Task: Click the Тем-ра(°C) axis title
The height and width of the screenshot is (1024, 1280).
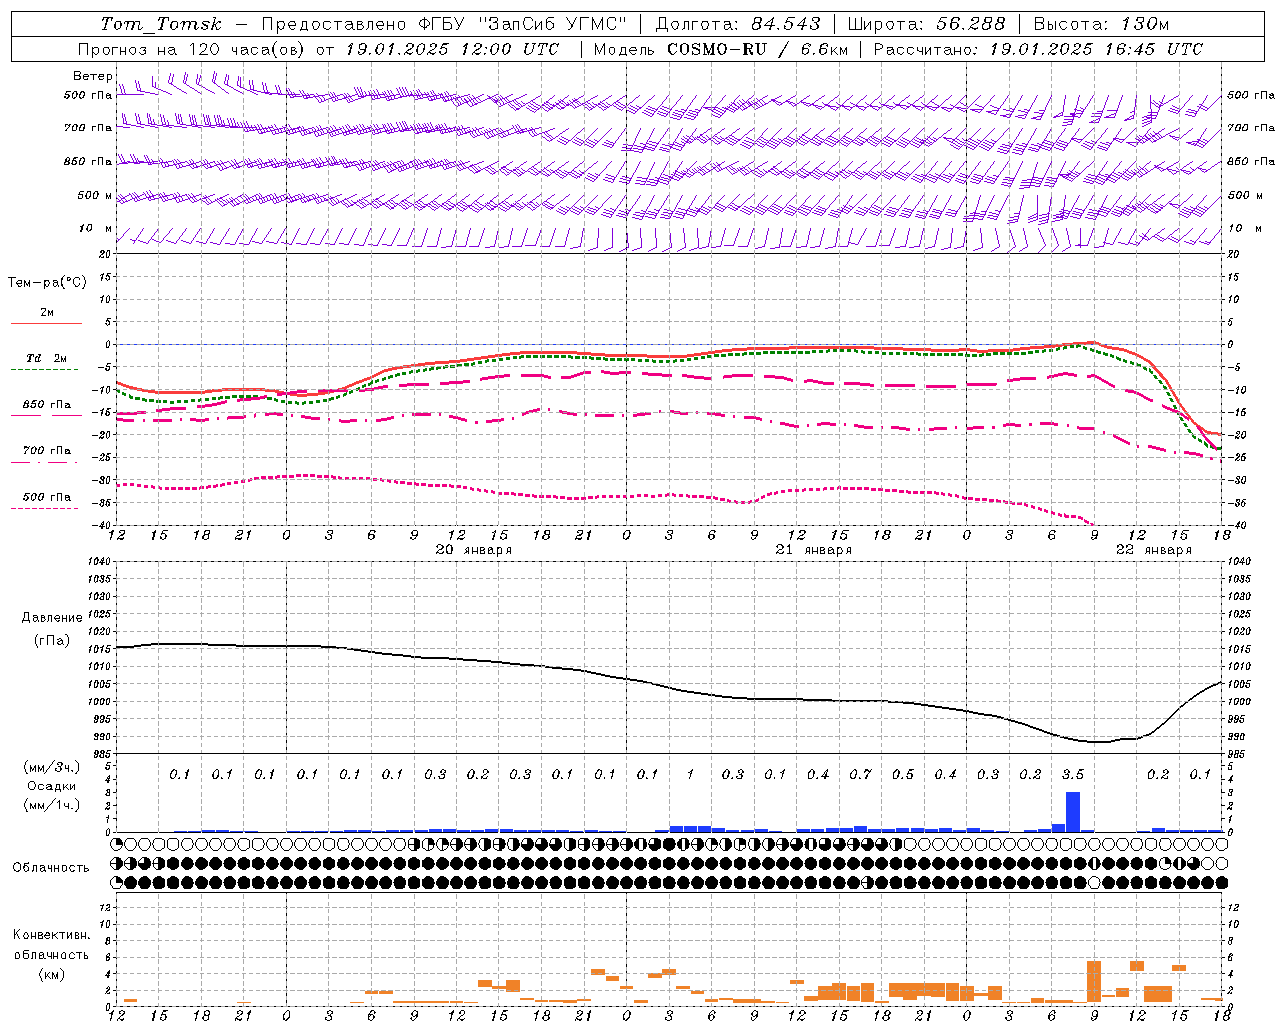Action: [x=47, y=283]
